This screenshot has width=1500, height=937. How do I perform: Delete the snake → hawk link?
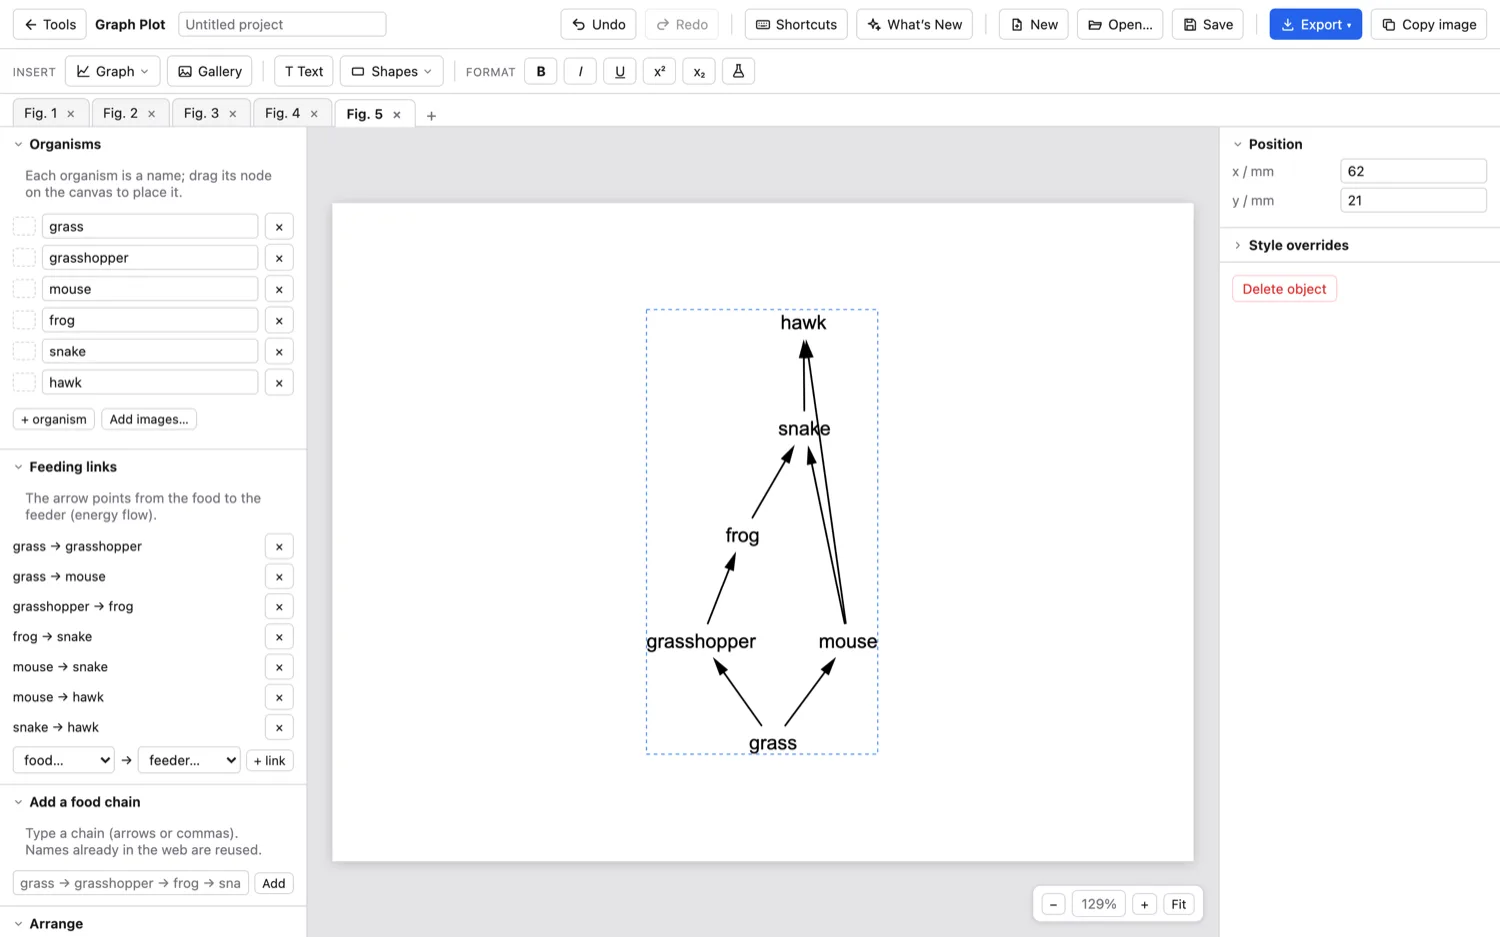279,727
